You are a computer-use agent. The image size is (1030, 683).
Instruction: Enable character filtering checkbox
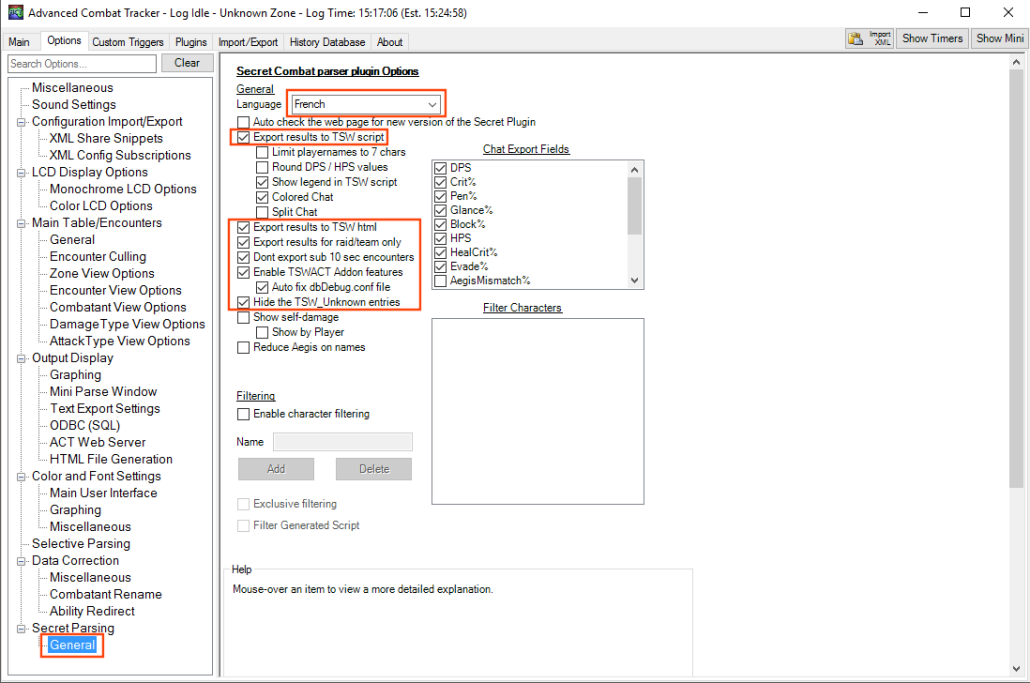coord(243,414)
